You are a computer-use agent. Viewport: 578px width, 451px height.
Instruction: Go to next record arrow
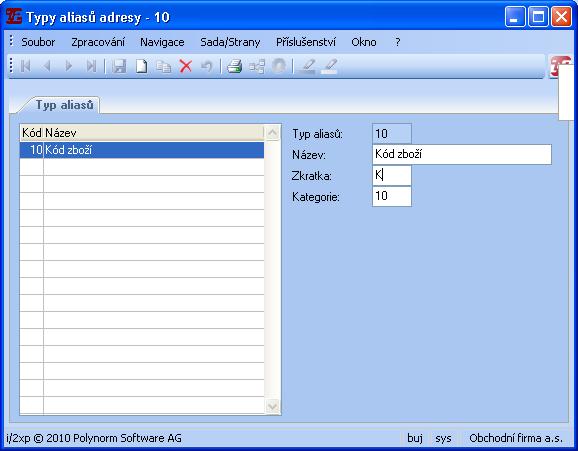pyautogui.click(x=69, y=66)
